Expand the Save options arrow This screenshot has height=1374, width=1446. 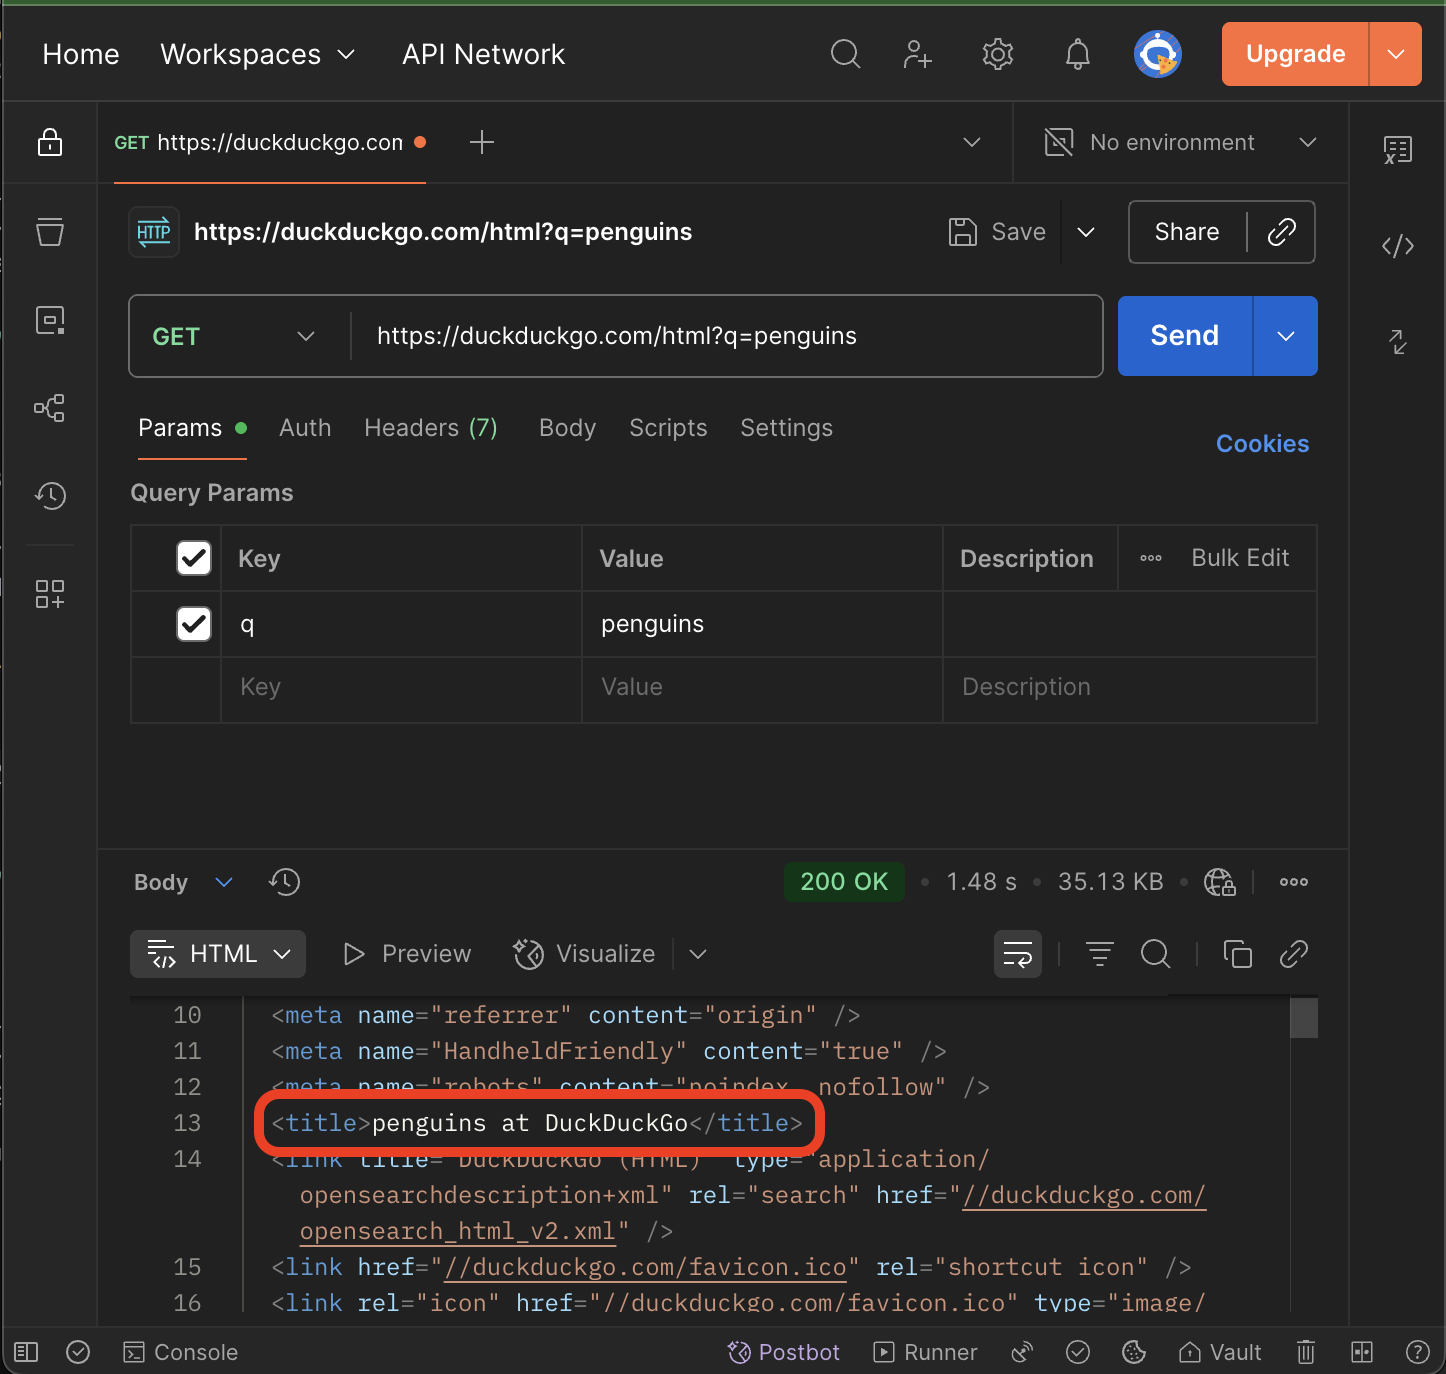click(x=1086, y=232)
